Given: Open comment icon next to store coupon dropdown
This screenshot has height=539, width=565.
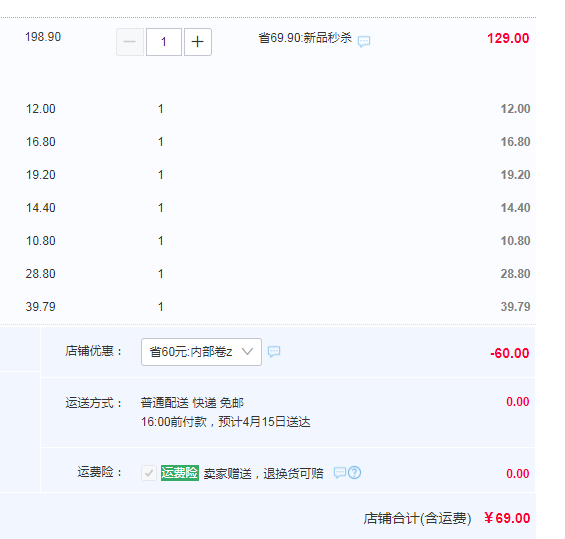Looking at the screenshot, I should coord(274,351).
